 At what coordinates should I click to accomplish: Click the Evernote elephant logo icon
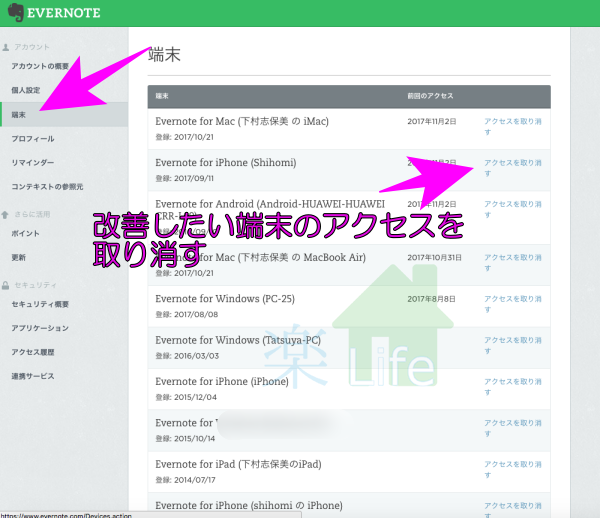click(16, 12)
